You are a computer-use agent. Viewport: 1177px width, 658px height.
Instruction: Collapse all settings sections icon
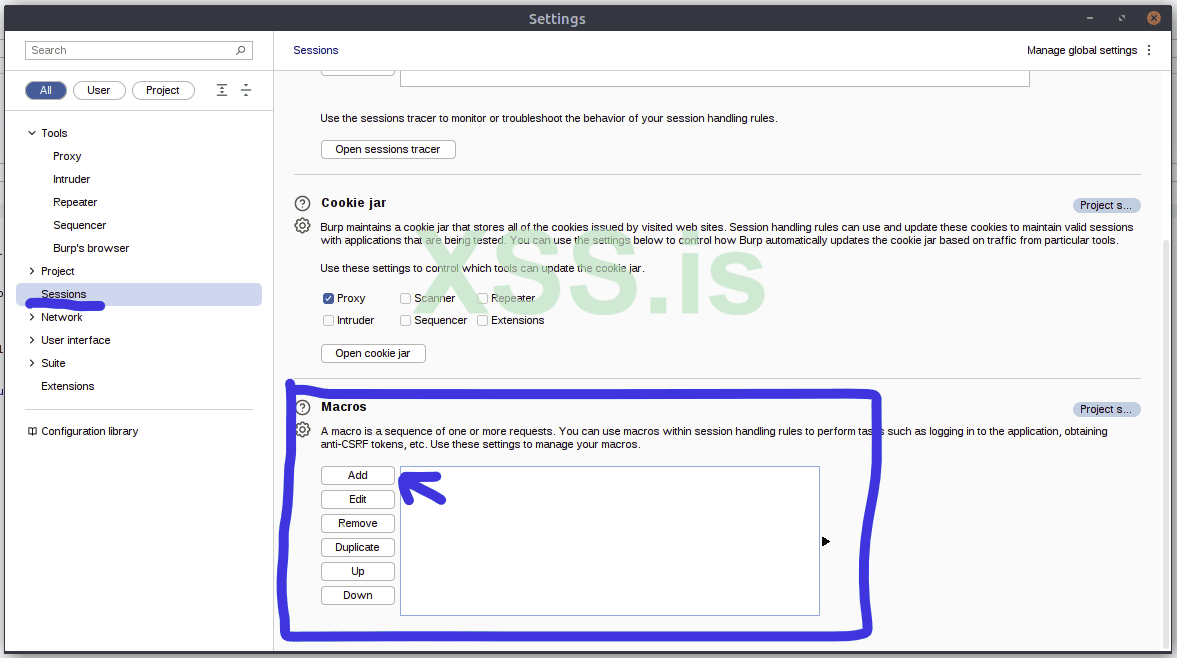click(246, 90)
